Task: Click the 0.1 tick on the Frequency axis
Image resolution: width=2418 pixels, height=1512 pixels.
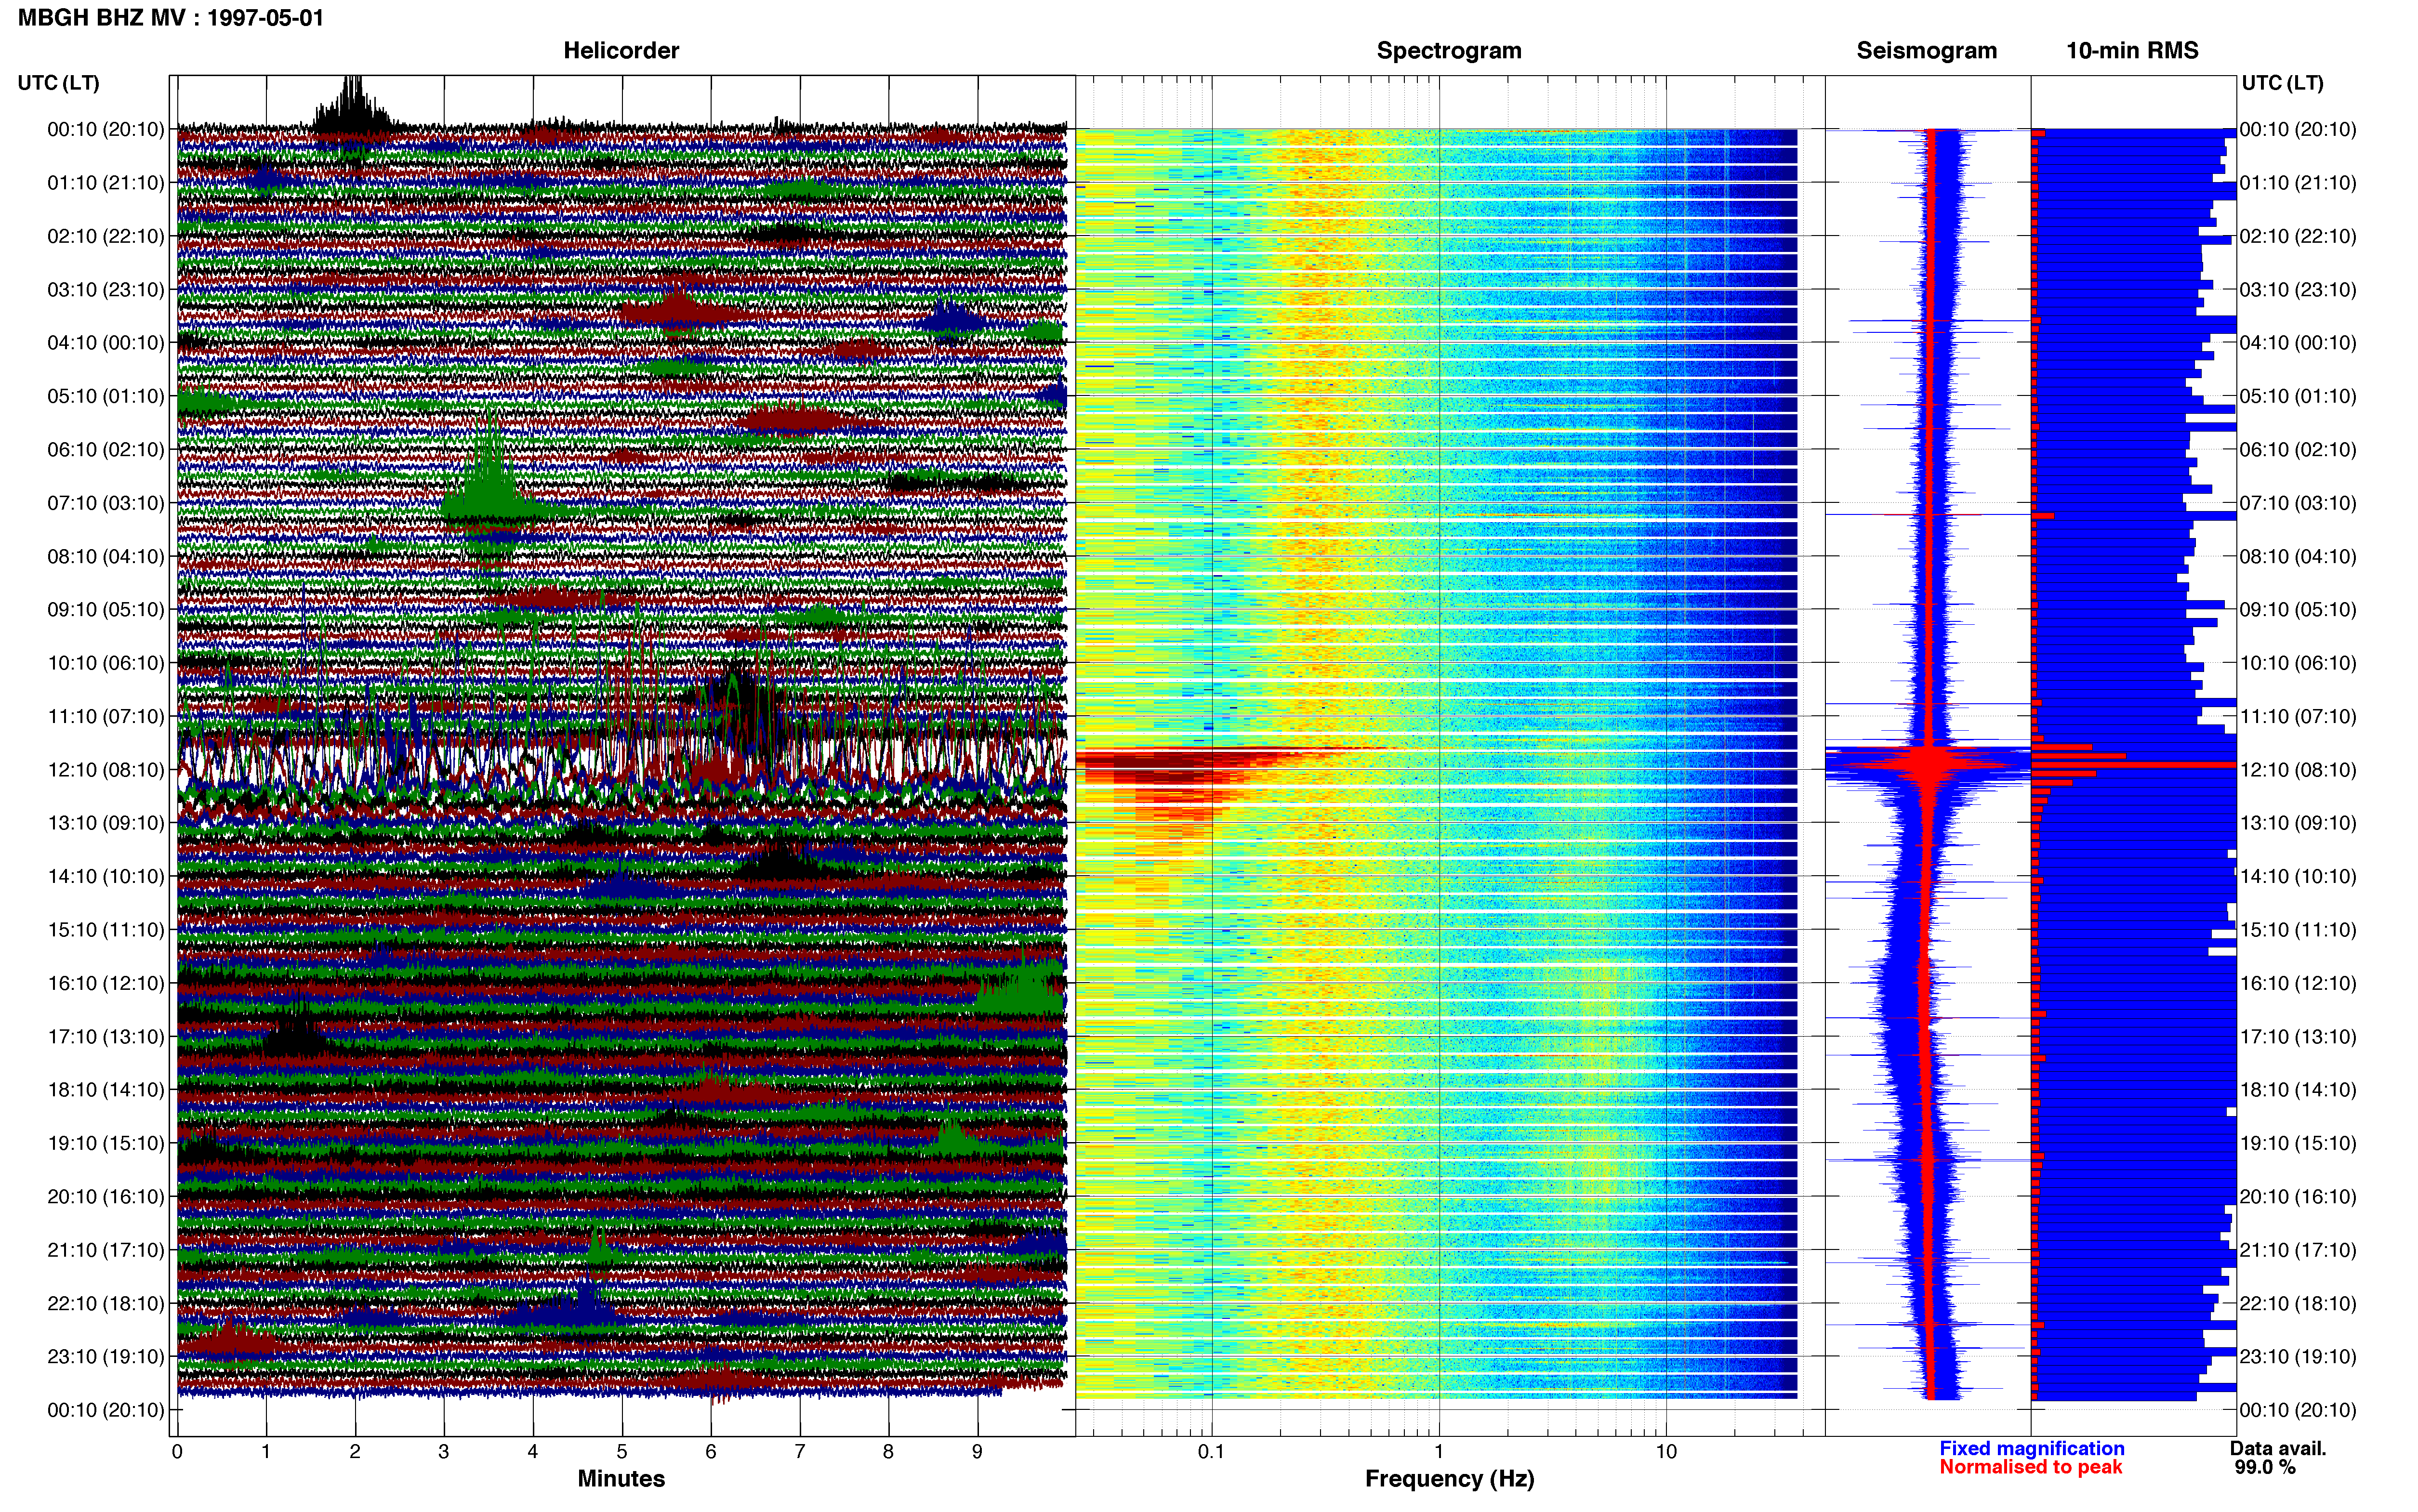Action: coord(1212,1452)
